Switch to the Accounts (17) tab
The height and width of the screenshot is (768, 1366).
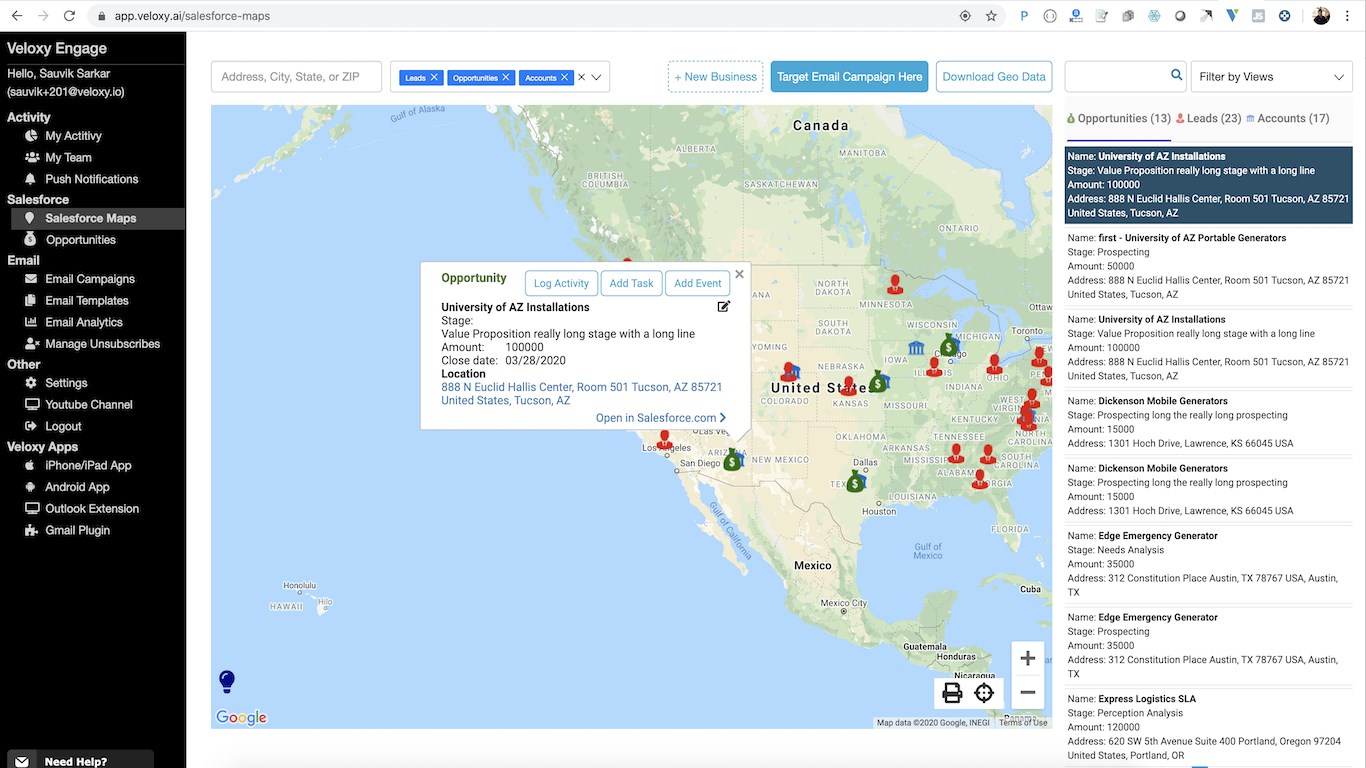pos(1287,119)
